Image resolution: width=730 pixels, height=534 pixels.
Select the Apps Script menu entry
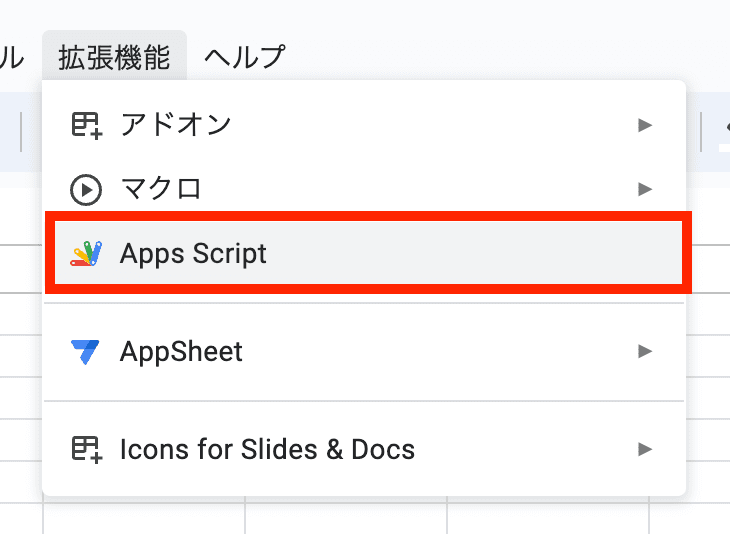tap(193, 253)
